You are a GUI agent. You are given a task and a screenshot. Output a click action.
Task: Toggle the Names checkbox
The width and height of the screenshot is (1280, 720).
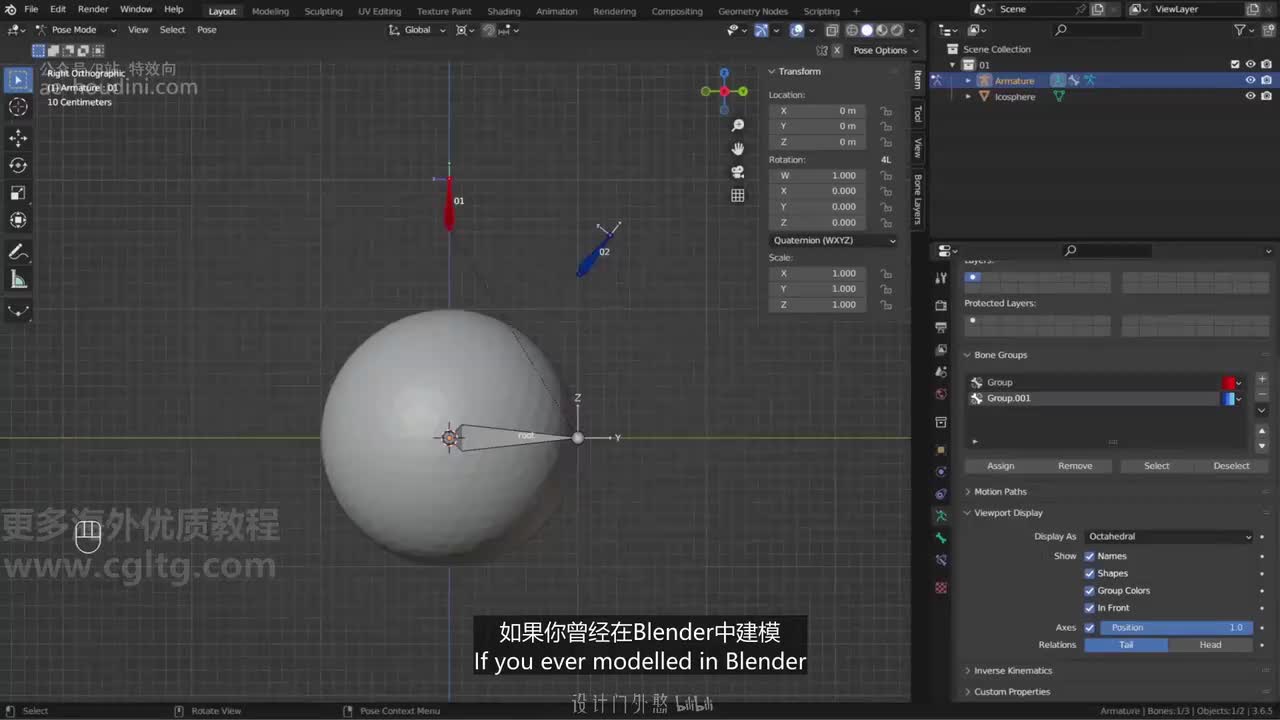[1090, 556]
